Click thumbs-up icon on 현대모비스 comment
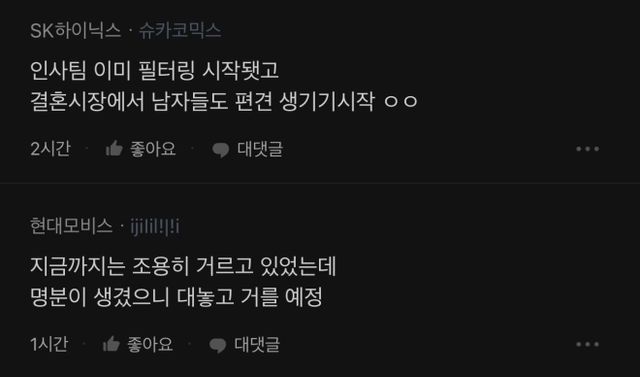Screen dimensions: 640x377 (x=111, y=344)
